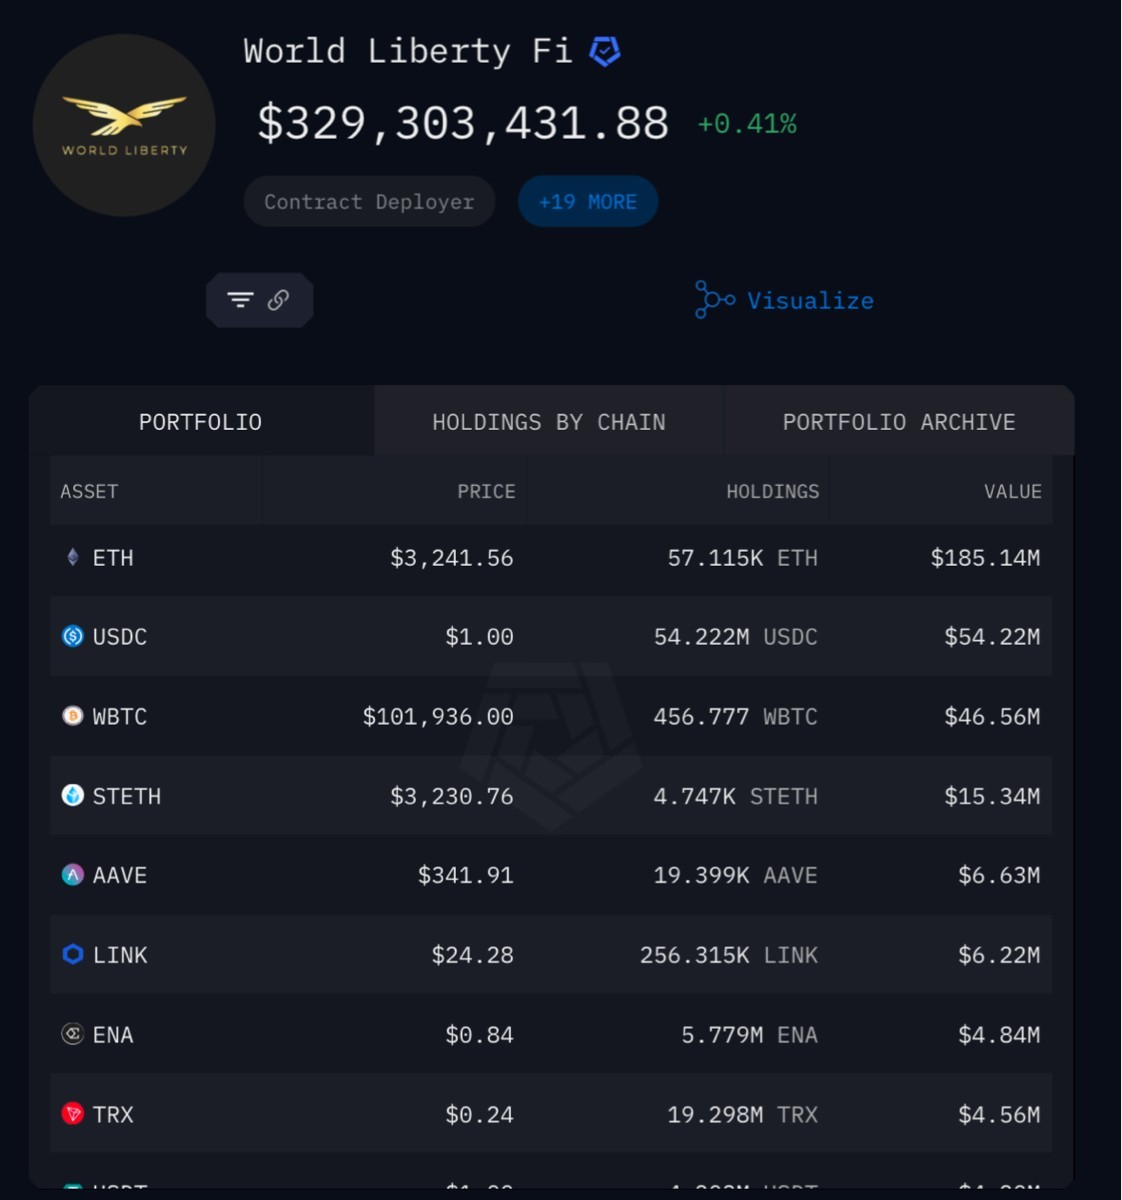Click the LINK token icon

(73, 954)
